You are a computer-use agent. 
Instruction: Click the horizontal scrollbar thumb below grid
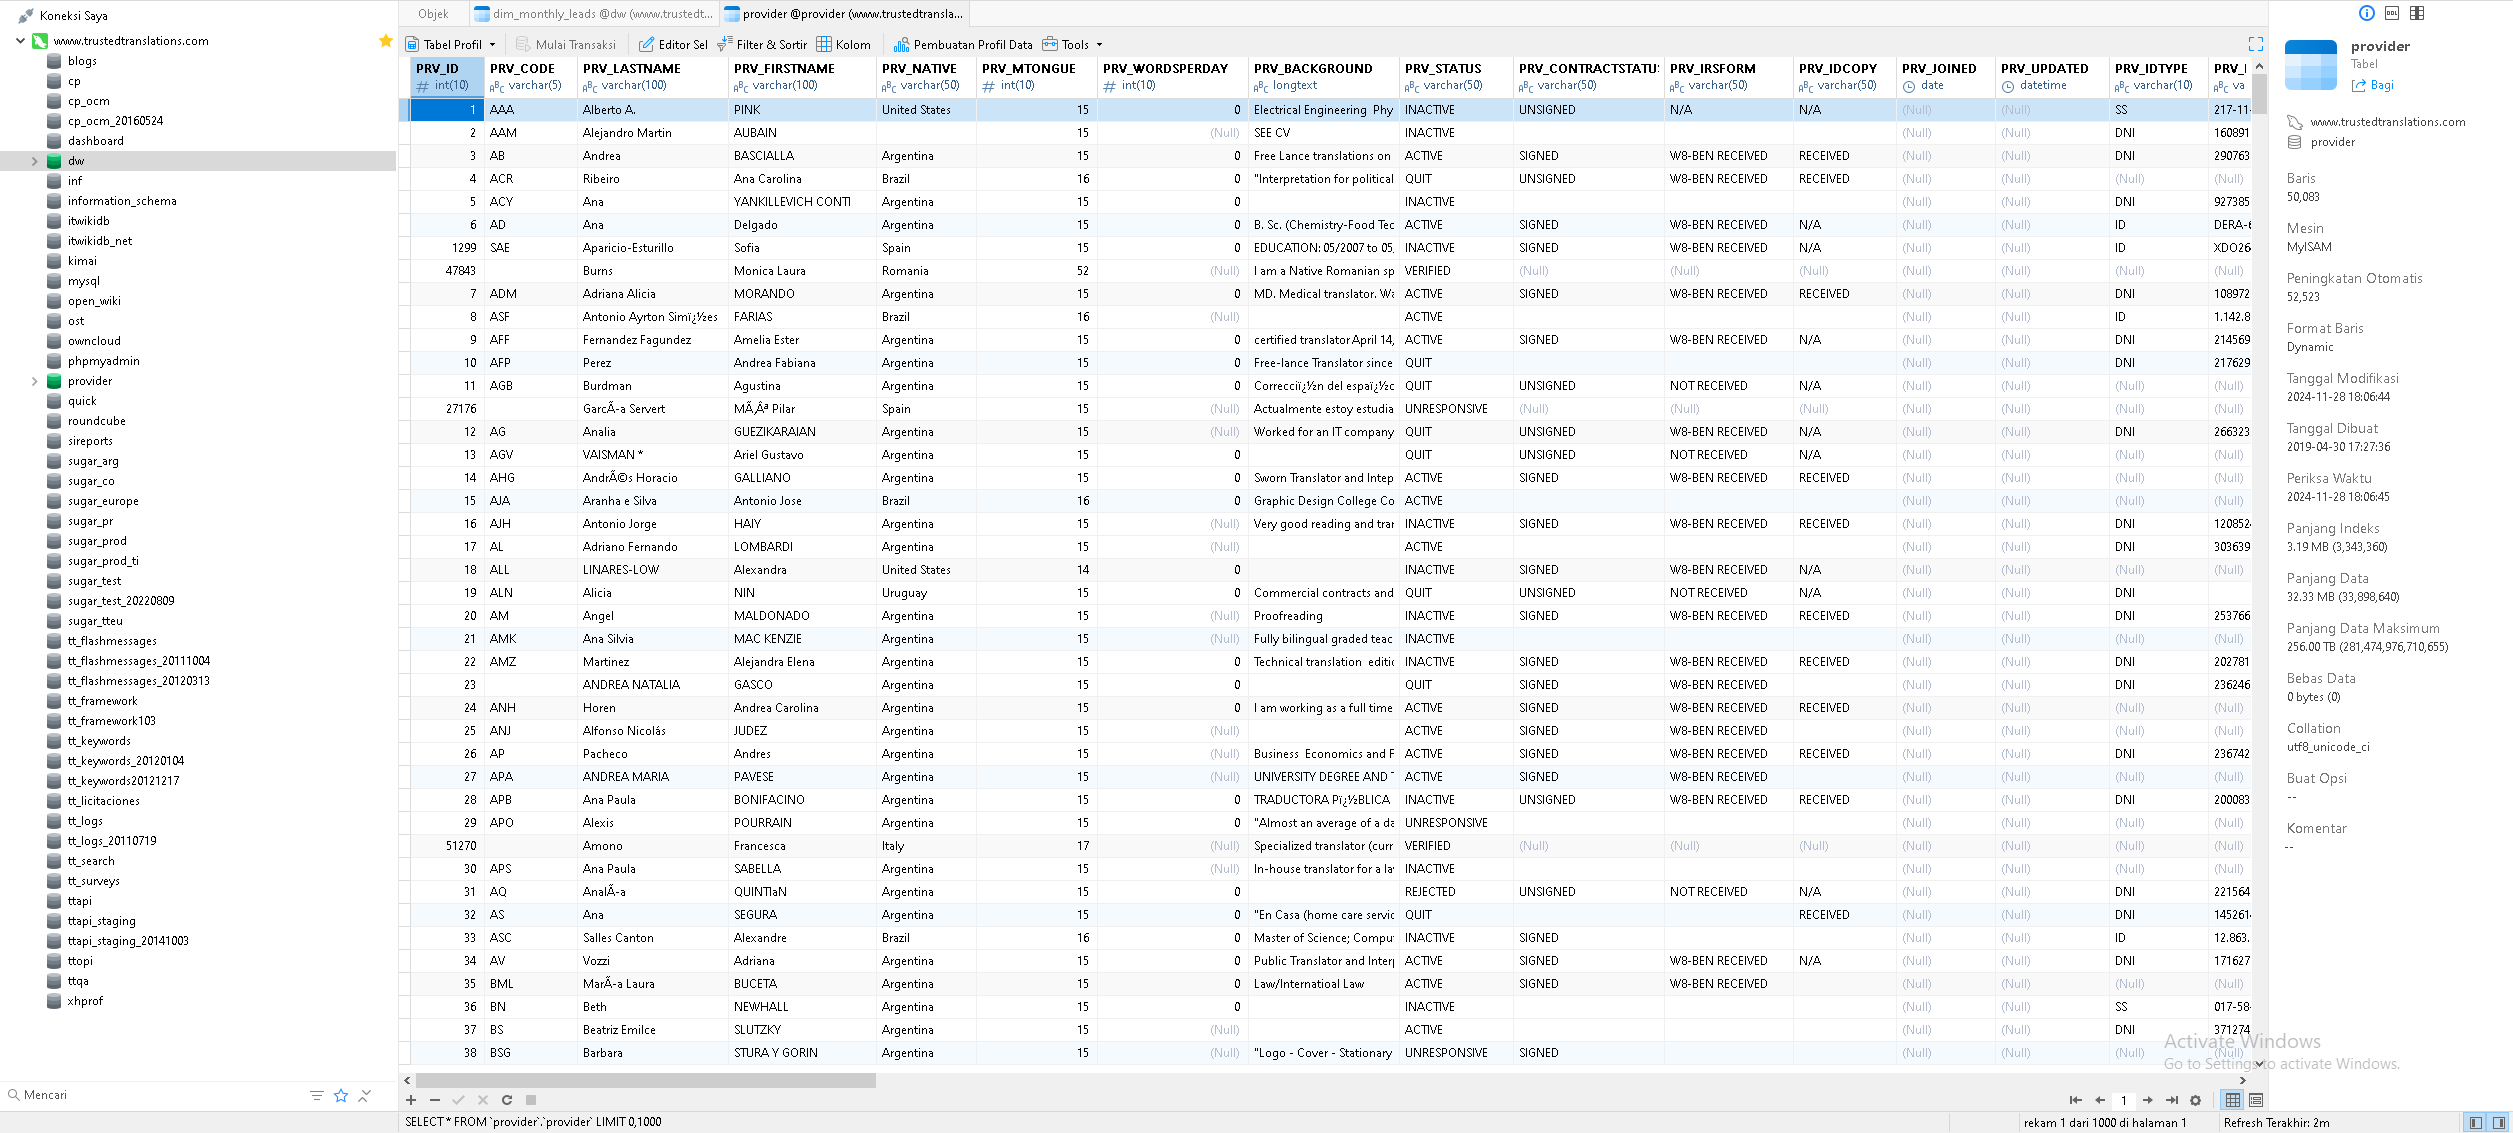tap(645, 1081)
